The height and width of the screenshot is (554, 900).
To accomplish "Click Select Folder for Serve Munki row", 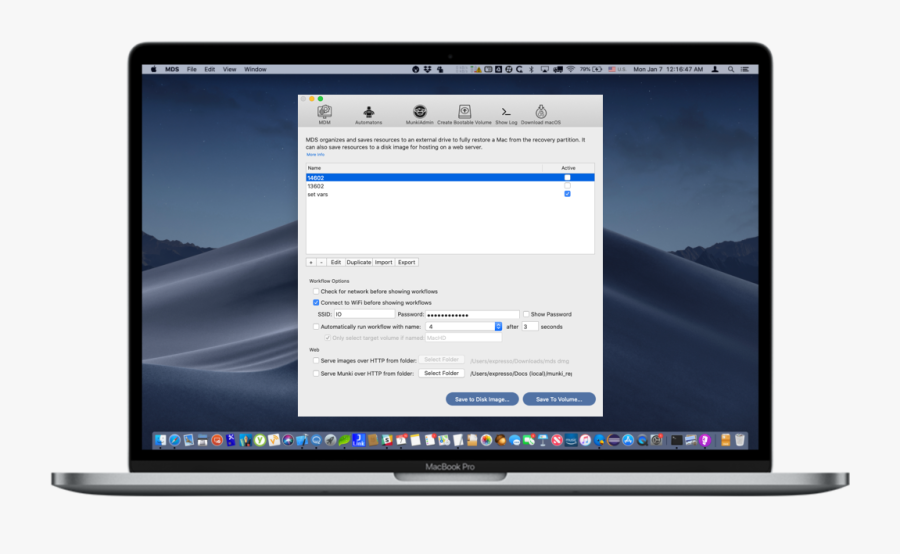I will [x=441, y=373].
